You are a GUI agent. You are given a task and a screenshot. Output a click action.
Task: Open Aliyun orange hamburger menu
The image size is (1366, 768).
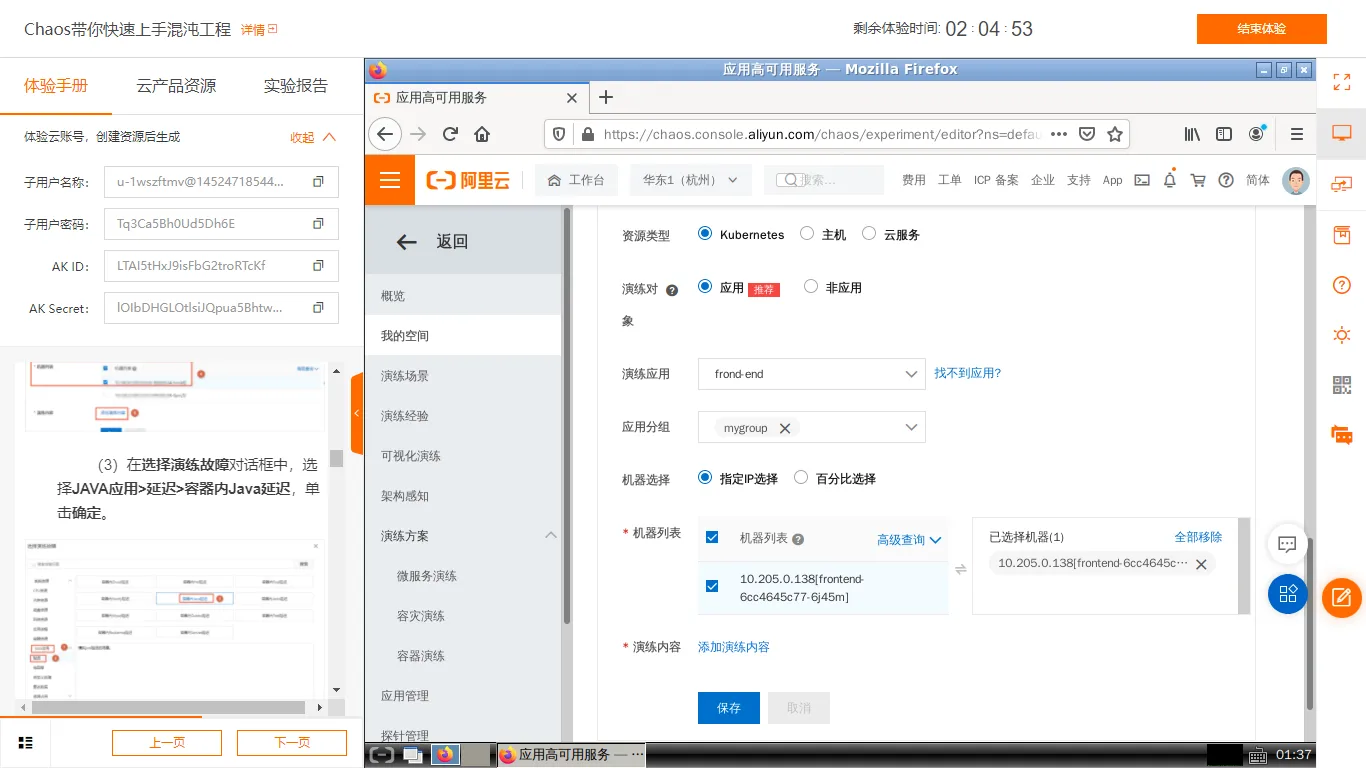(x=390, y=180)
